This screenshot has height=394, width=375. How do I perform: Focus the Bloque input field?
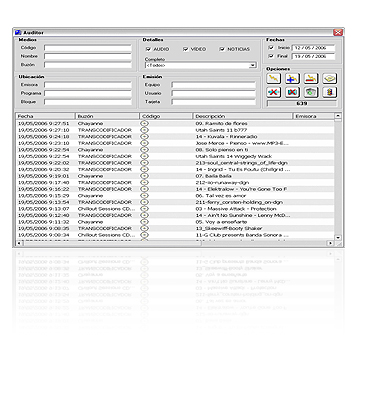(x=88, y=102)
